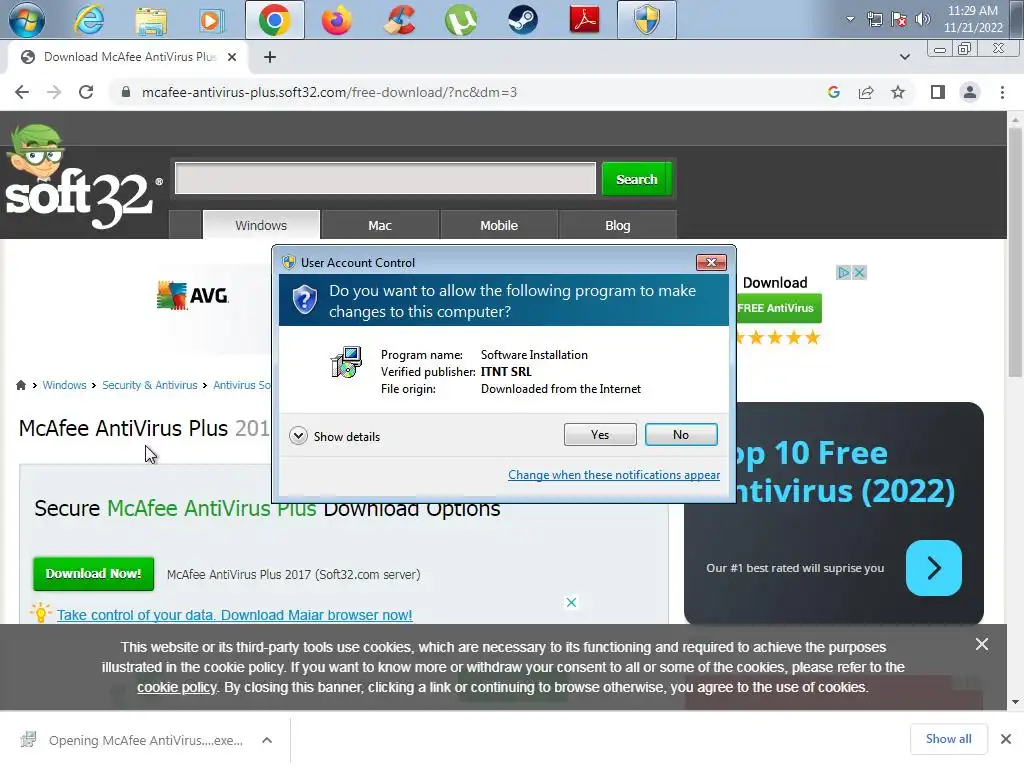Open the Chrome profile avatar menu
Screen dimensions: 1024x768
tap(970, 92)
